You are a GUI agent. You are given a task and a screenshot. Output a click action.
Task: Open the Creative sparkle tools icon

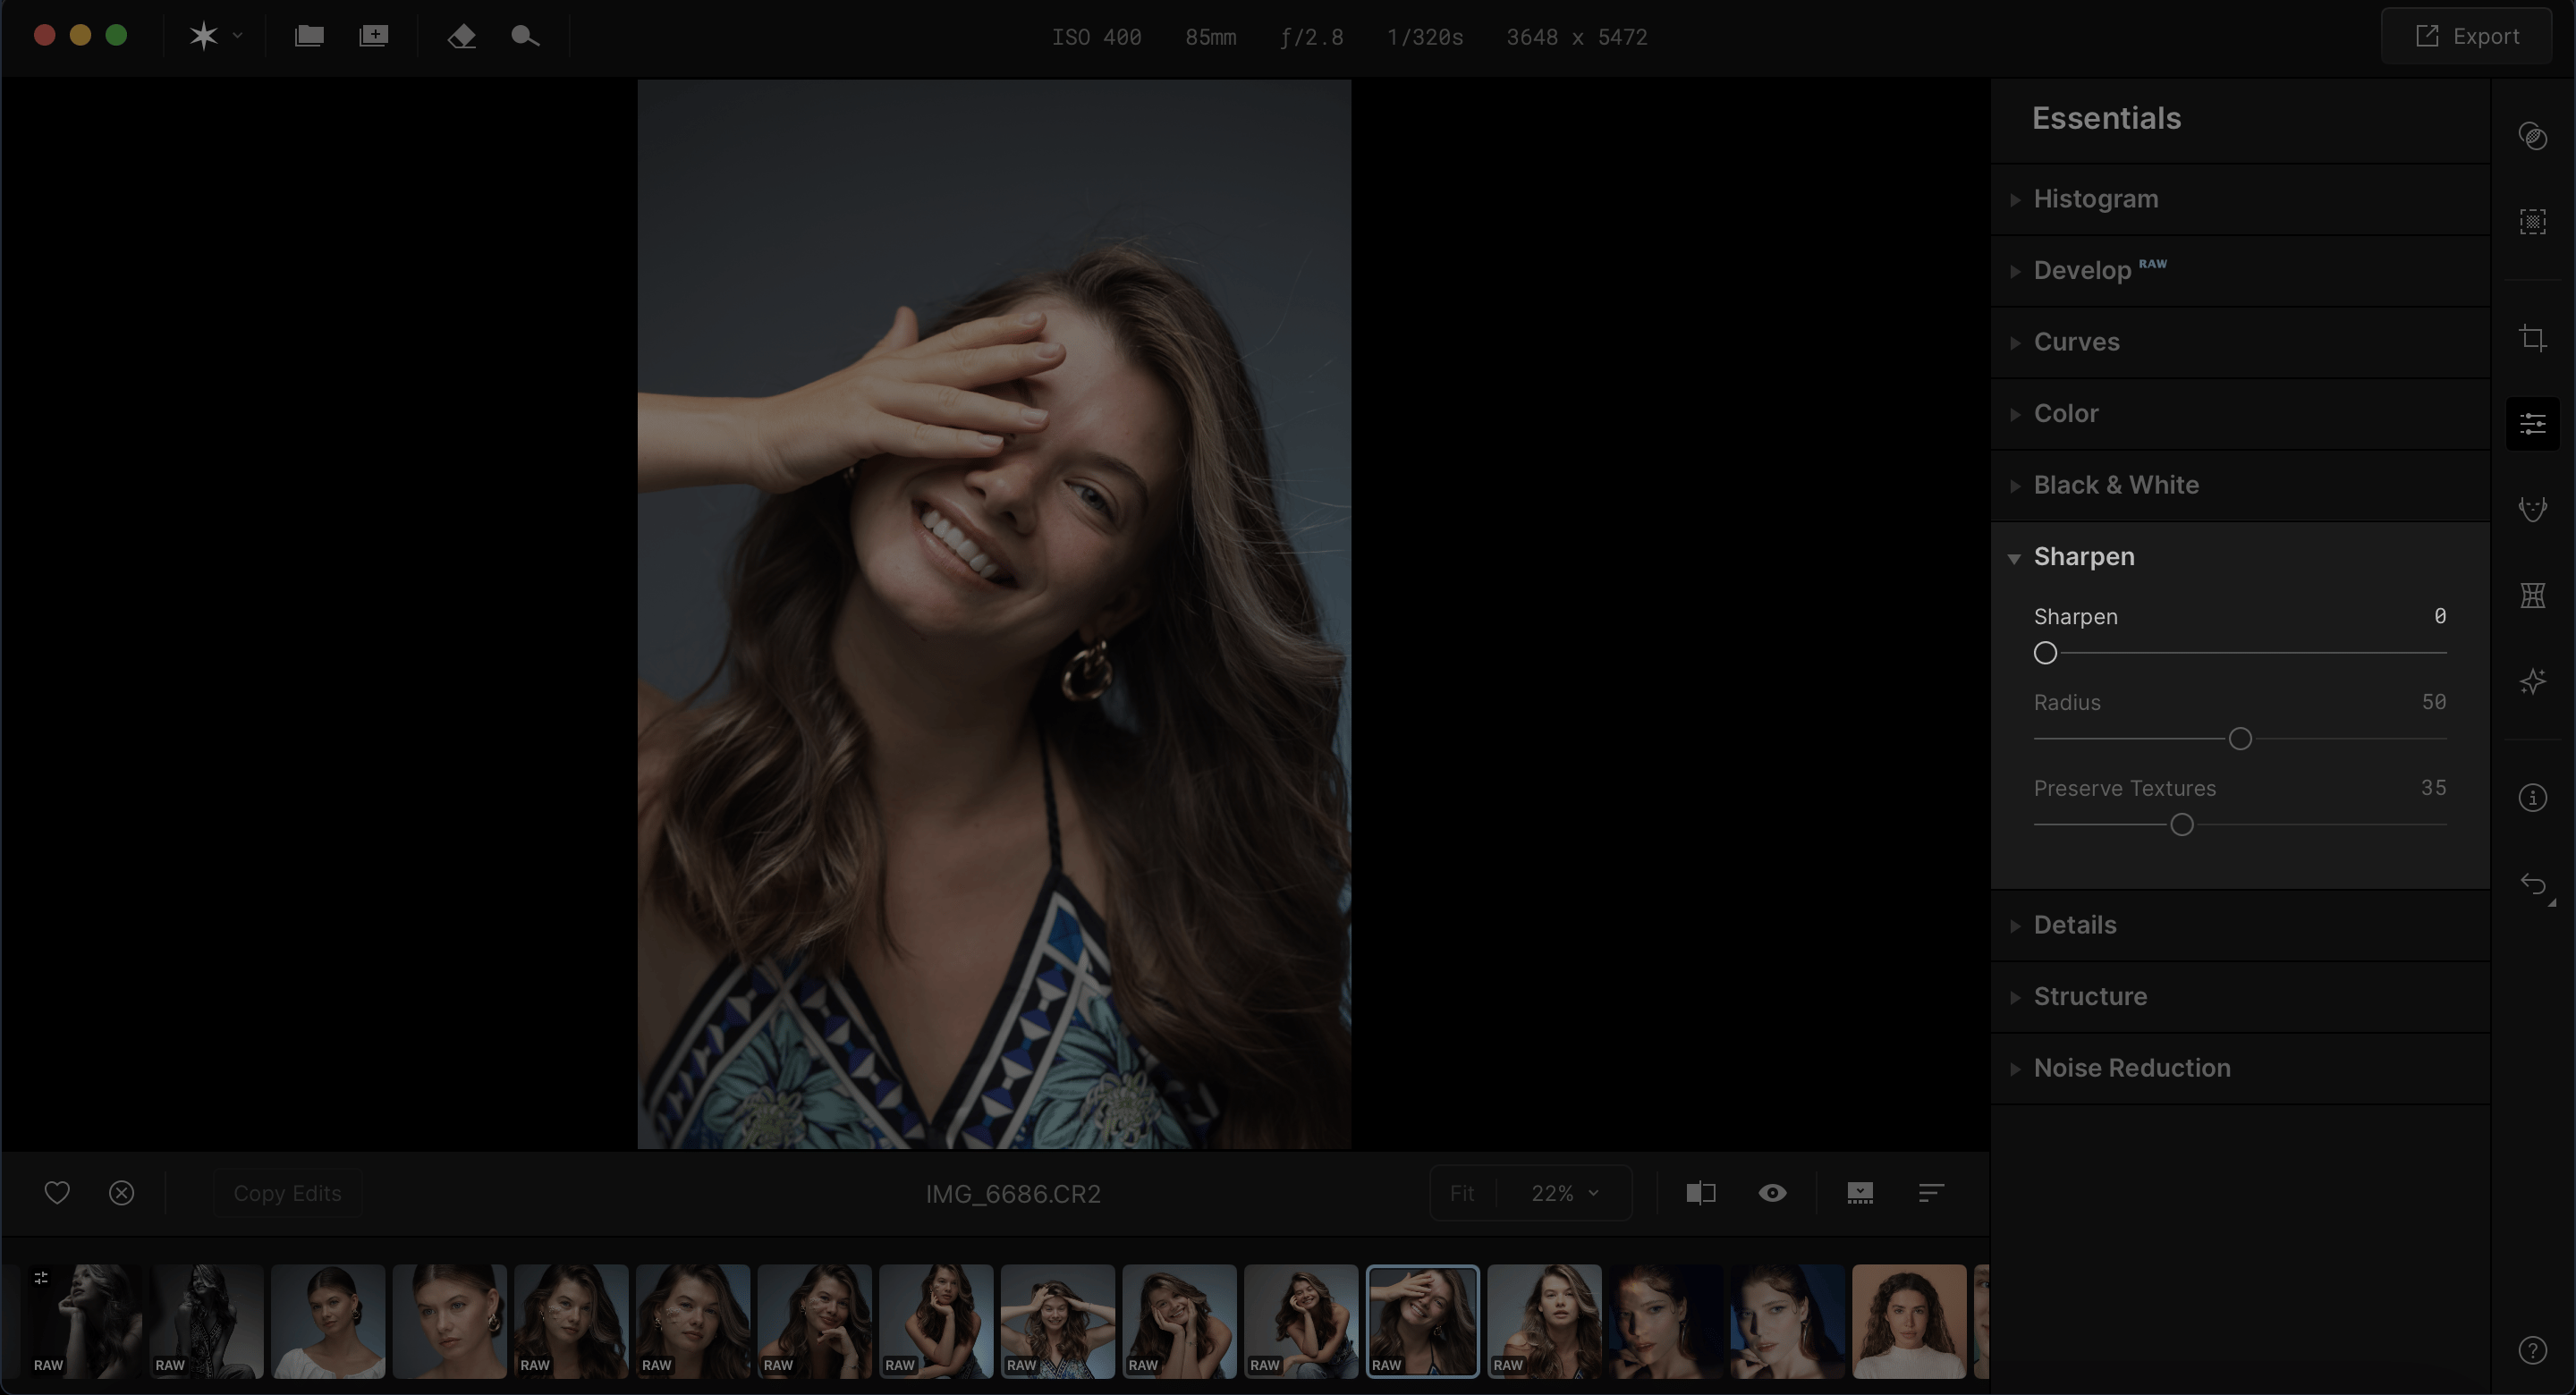coord(2532,682)
